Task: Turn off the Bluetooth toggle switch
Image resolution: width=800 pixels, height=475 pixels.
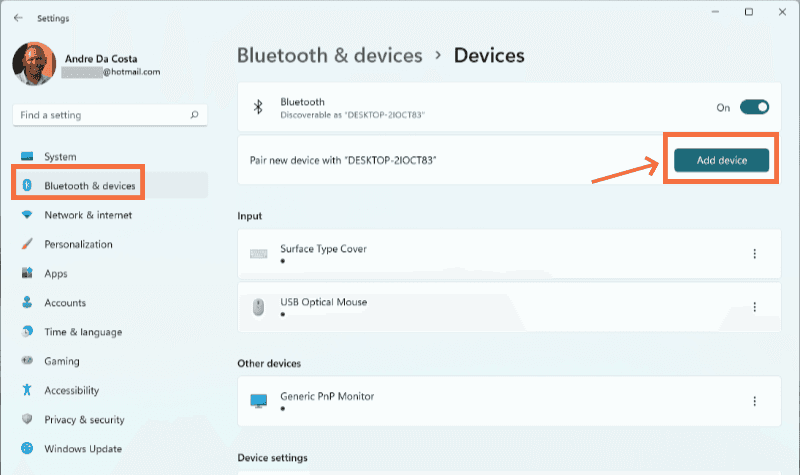Action: (754, 107)
